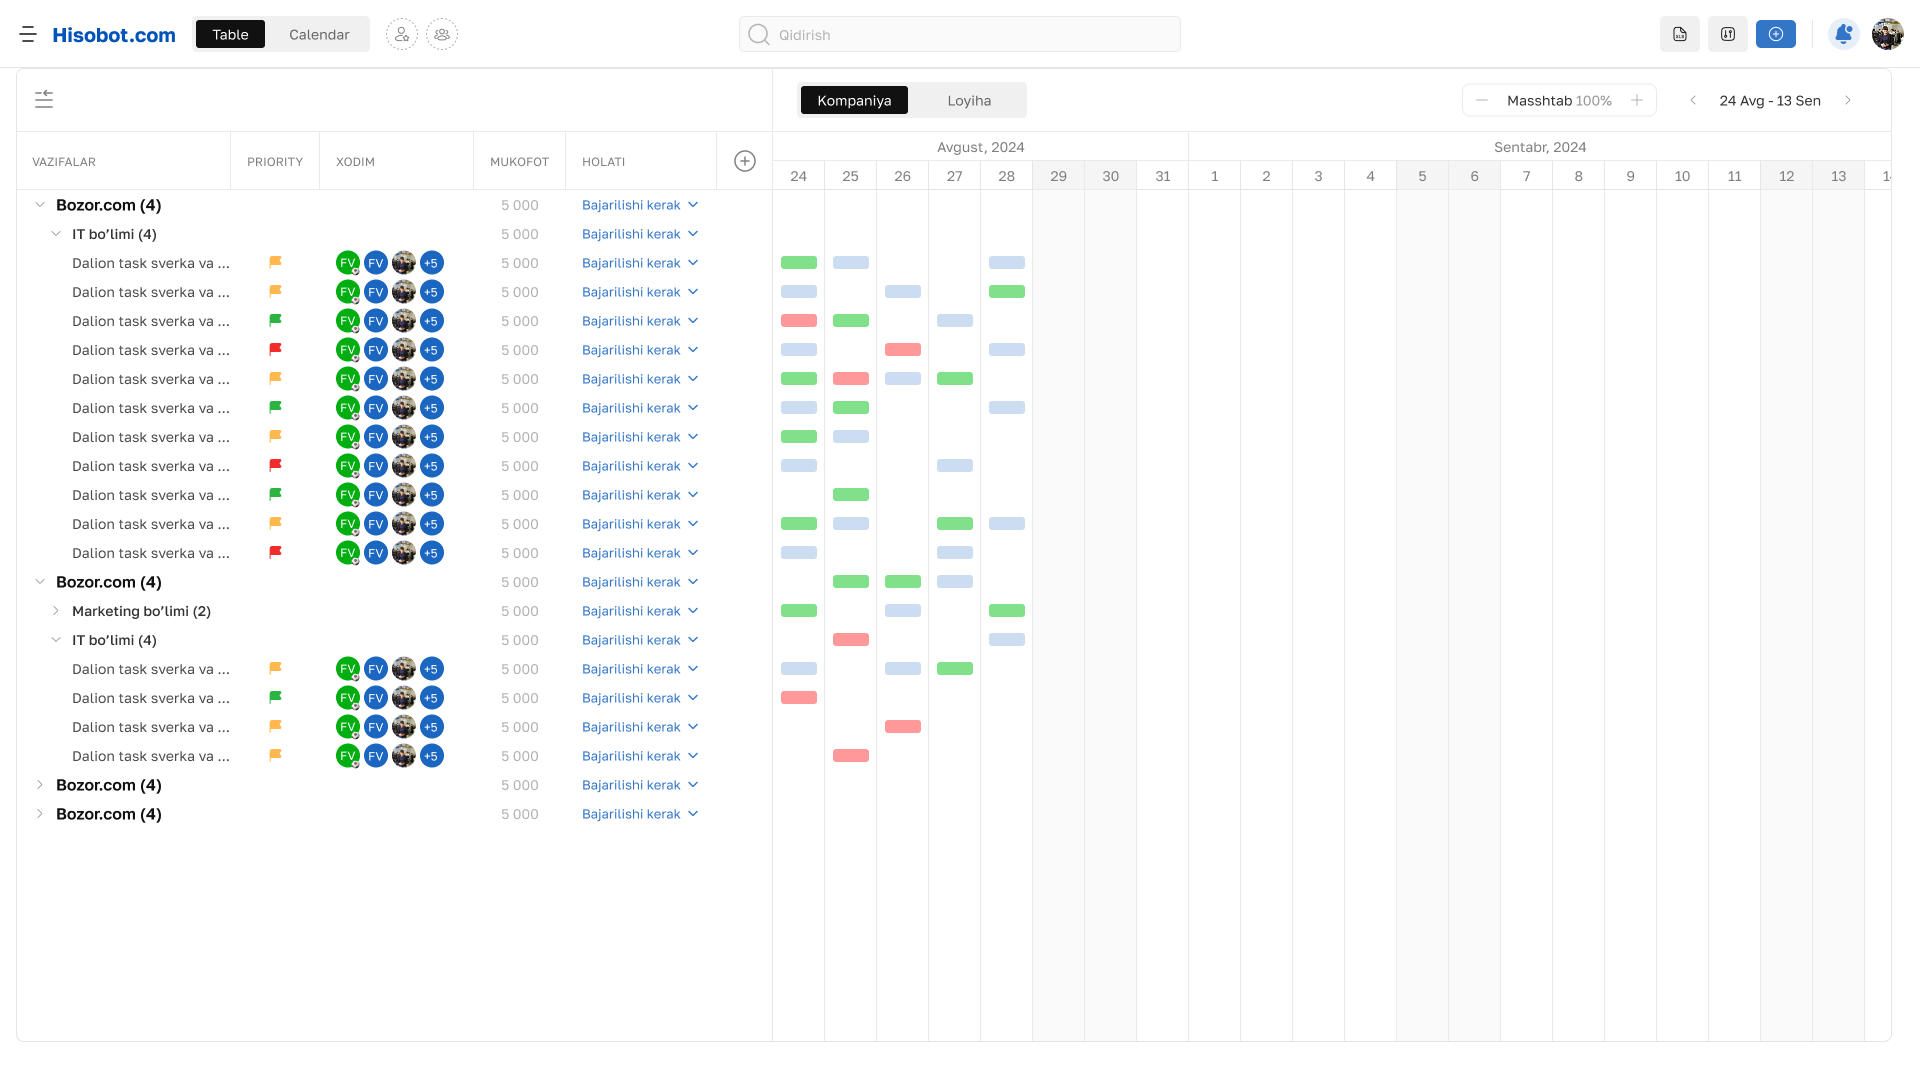Open status dropdown for Marketing bo'limi row
This screenshot has width=1920, height=1080.
640,611
